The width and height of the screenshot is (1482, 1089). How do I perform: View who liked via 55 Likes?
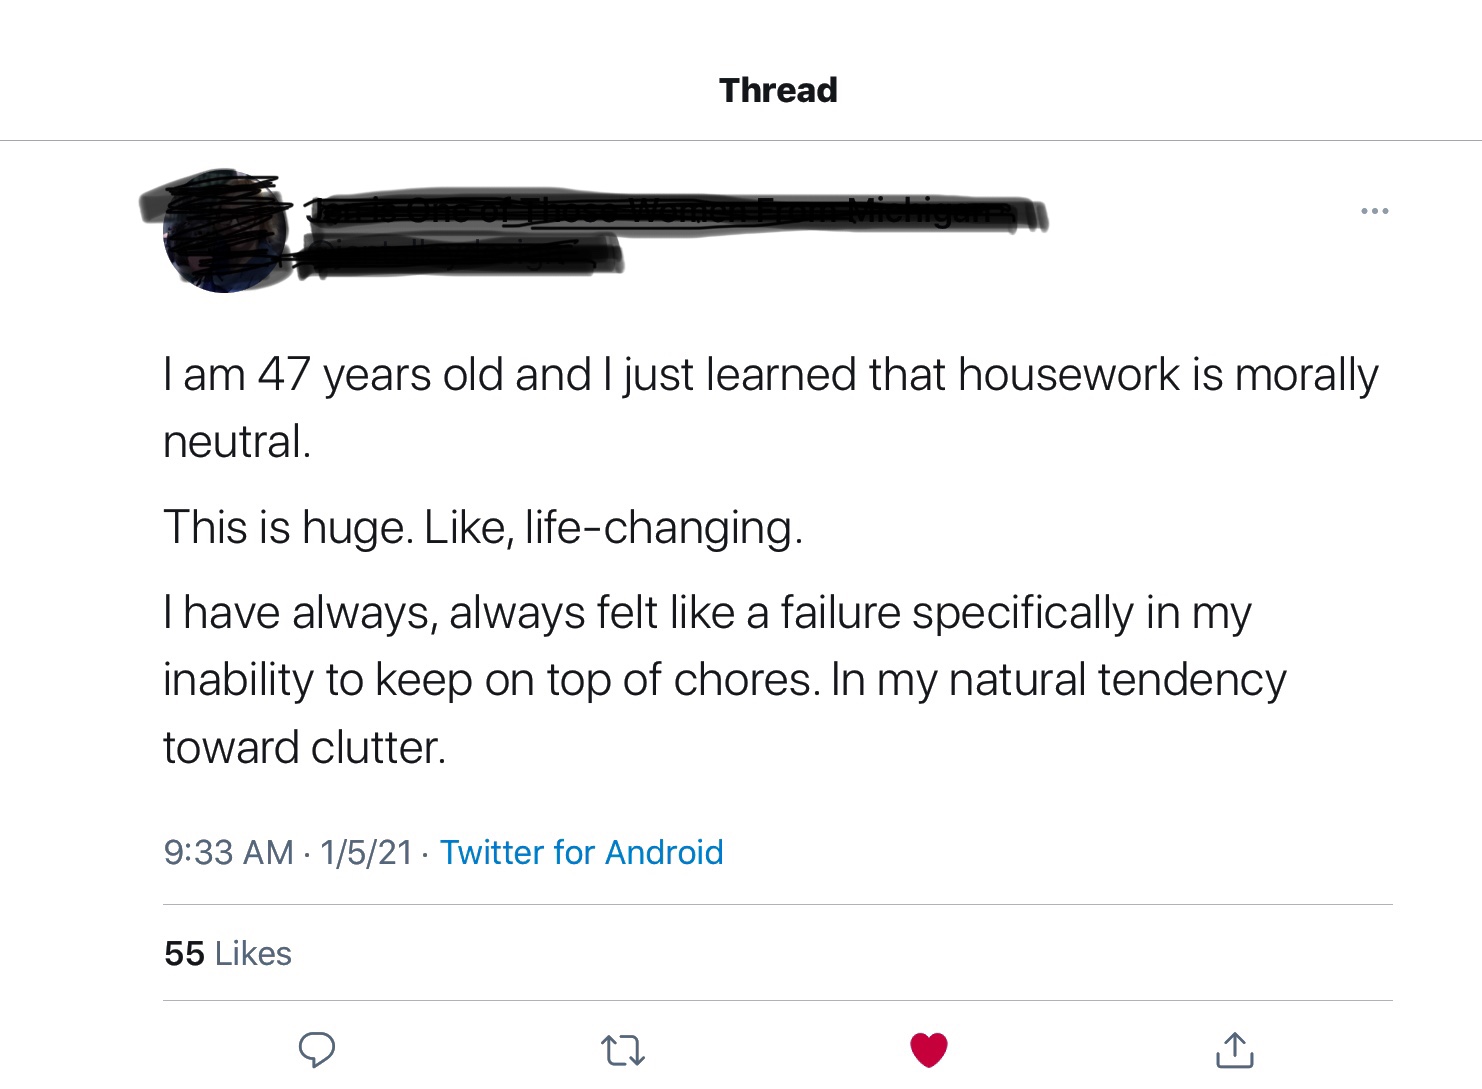pos(228,953)
